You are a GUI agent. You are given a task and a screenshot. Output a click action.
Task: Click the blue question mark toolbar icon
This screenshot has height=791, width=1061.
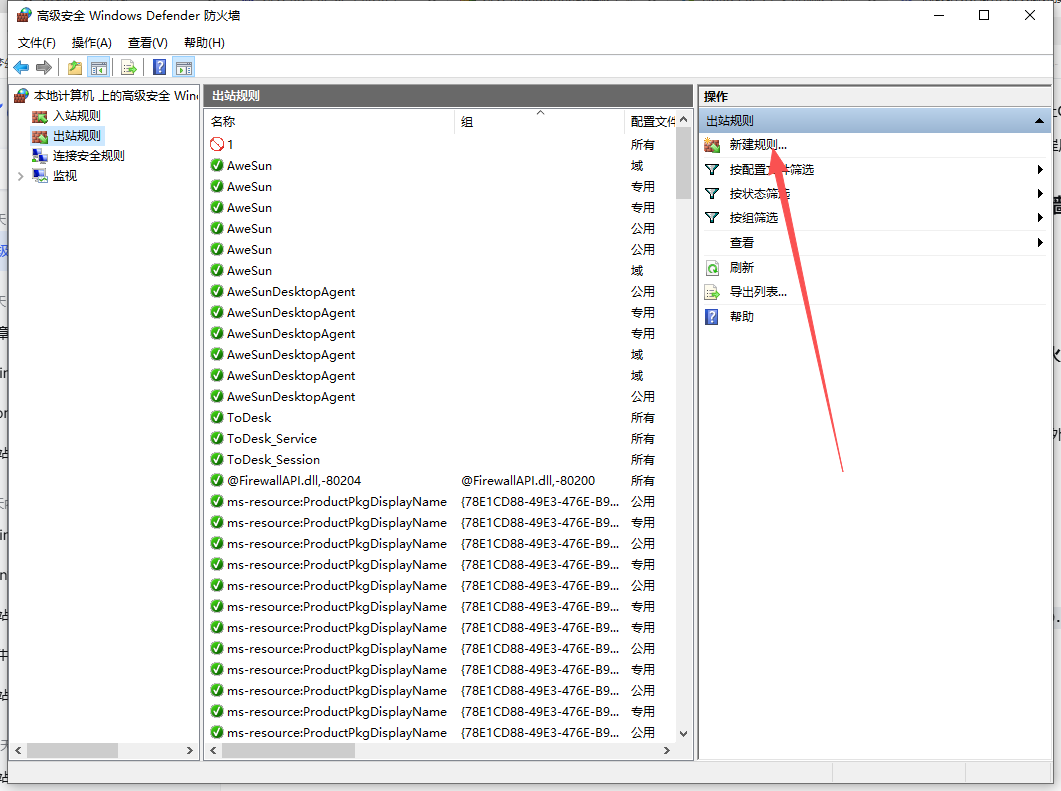(159, 67)
